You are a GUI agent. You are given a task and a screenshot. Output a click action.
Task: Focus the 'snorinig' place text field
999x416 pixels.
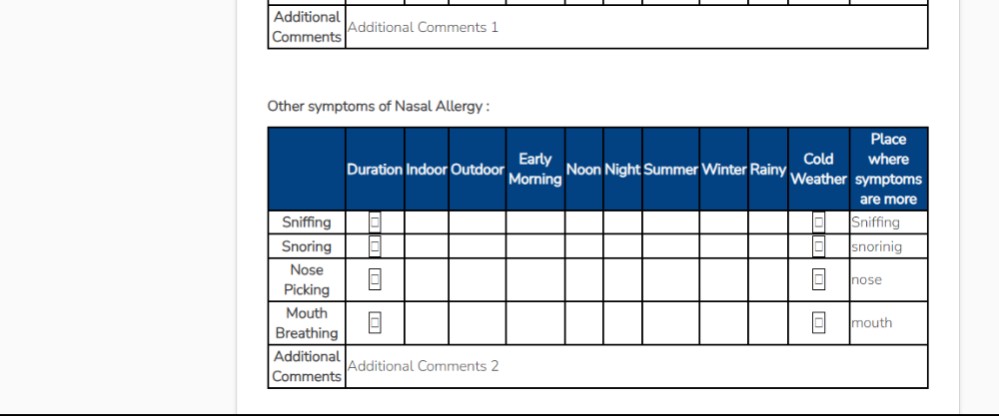click(x=888, y=246)
